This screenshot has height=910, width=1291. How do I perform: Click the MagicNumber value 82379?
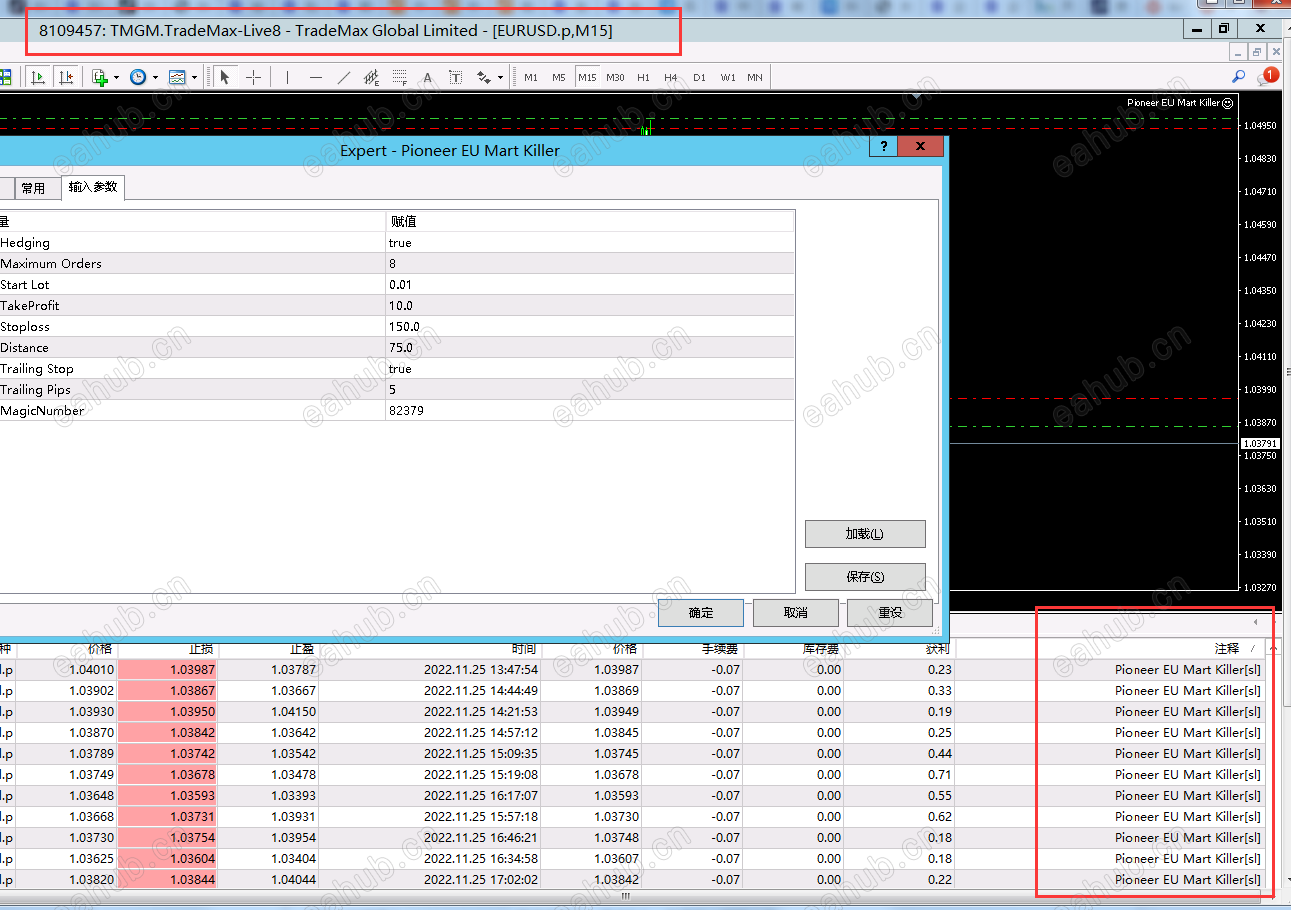point(590,411)
